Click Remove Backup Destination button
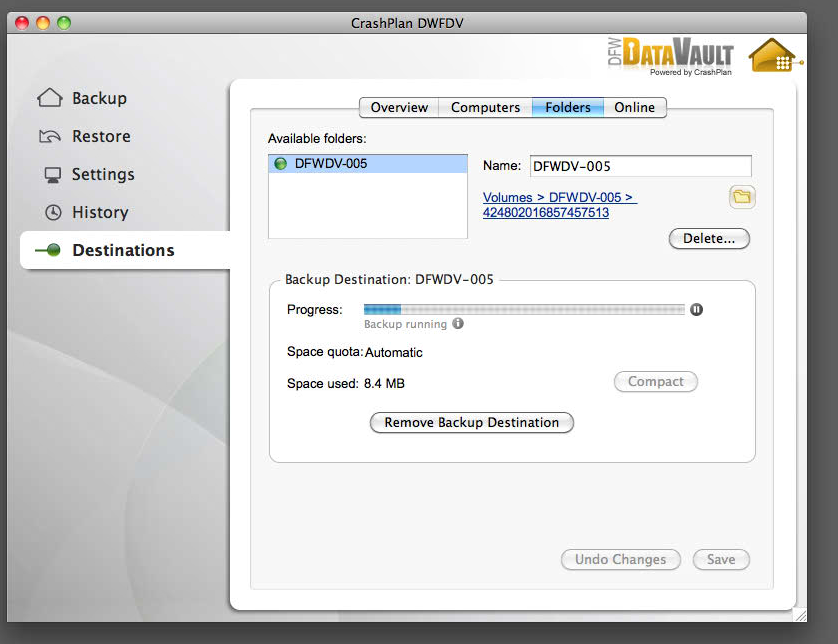Image resolution: width=838 pixels, height=644 pixels. tap(471, 423)
